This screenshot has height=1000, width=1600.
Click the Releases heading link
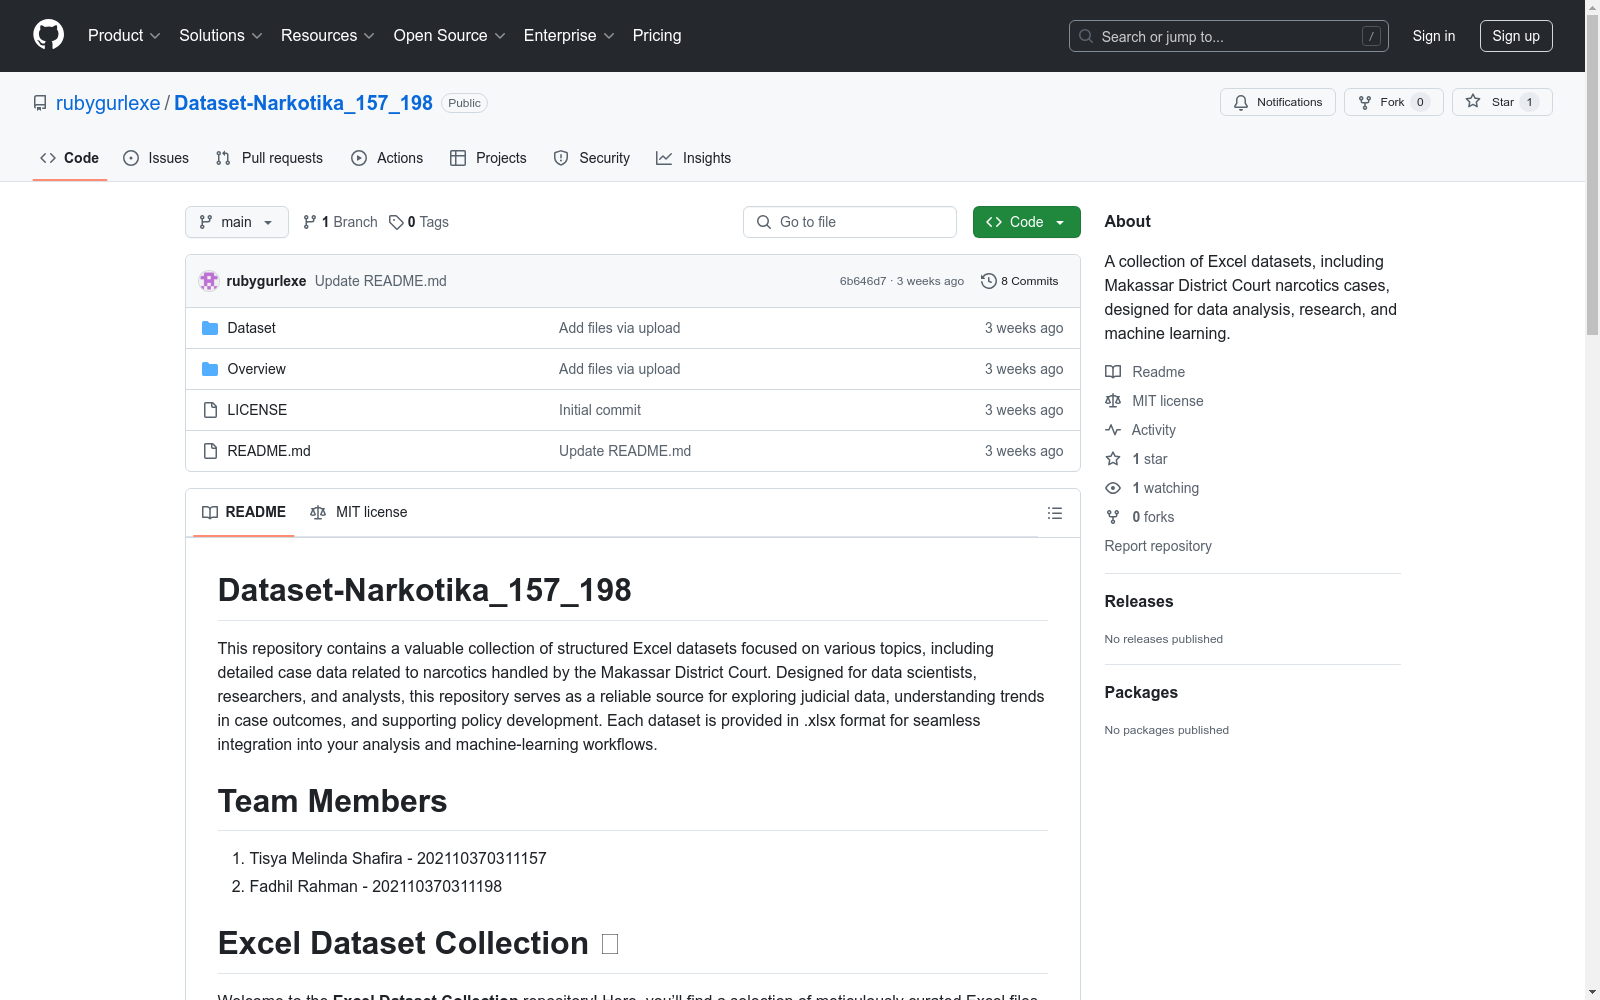(1139, 601)
